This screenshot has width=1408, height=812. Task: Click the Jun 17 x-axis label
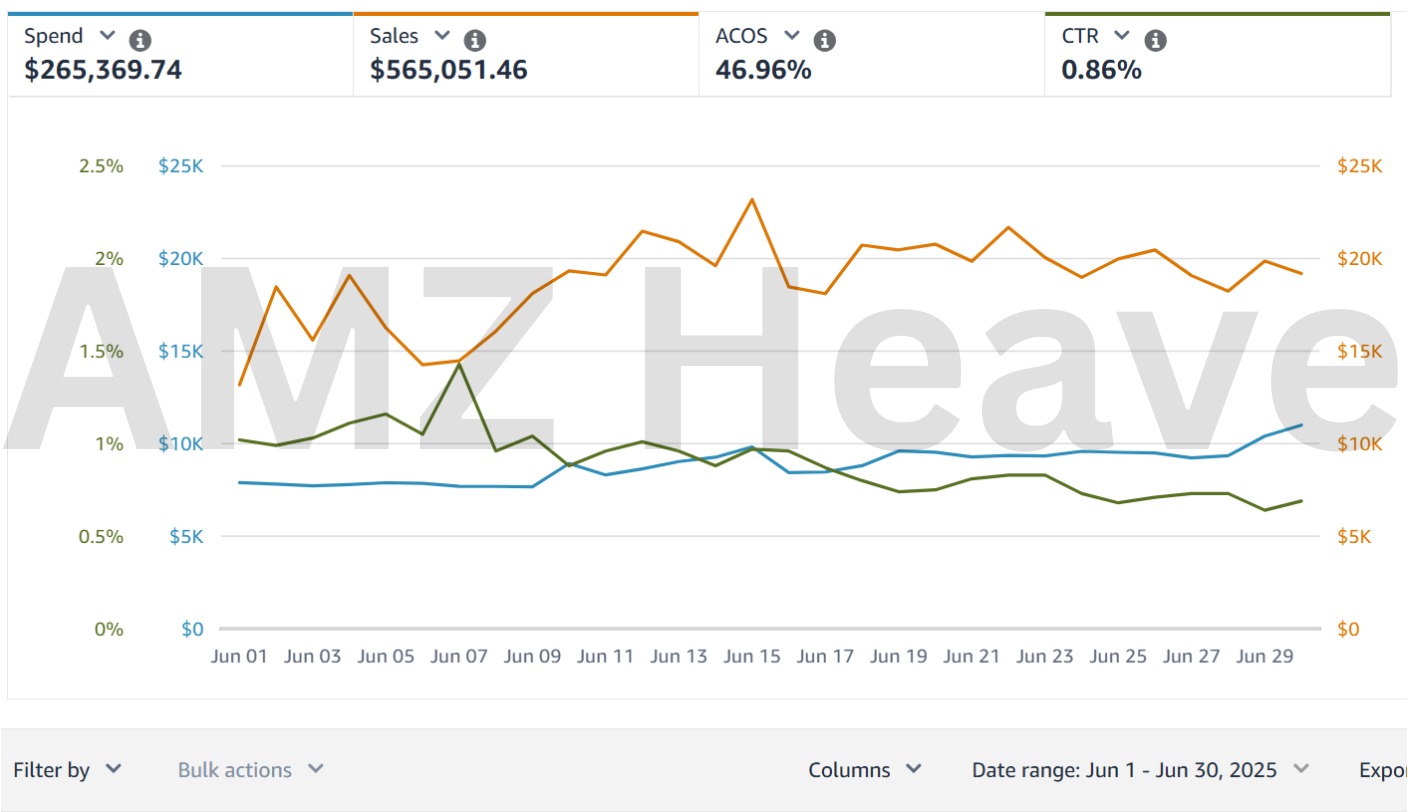pos(825,657)
